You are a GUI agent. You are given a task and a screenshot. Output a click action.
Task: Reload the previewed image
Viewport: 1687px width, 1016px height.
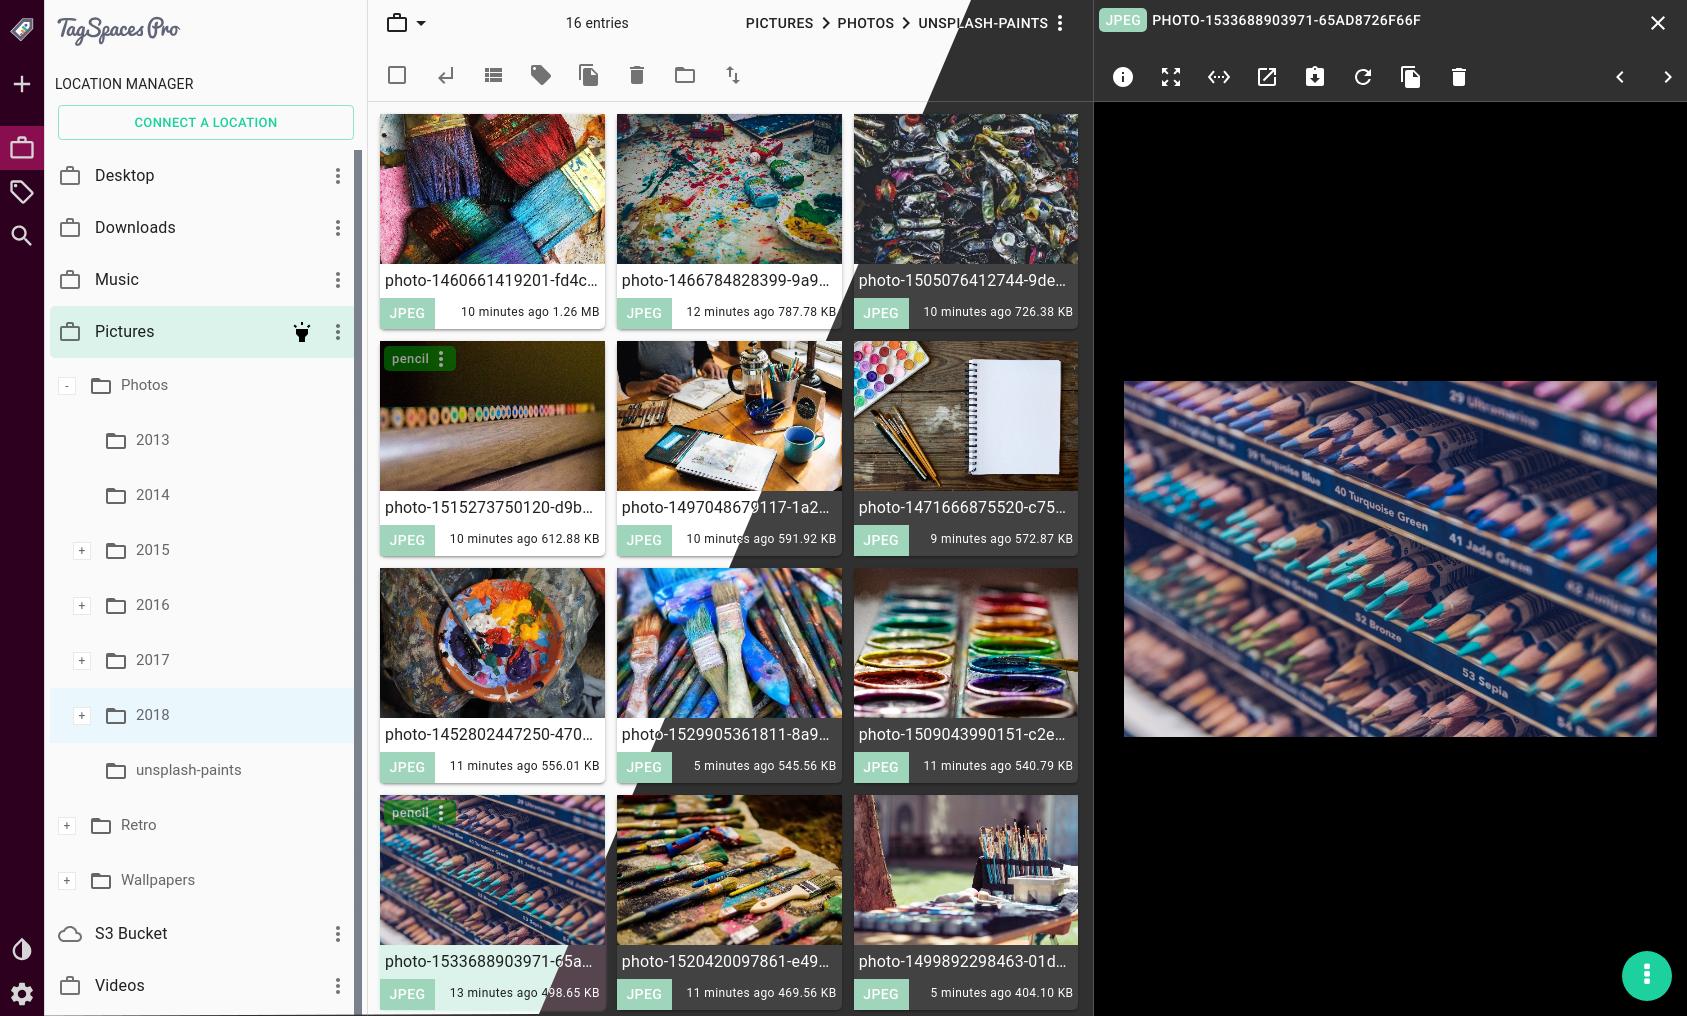(1362, 77)
